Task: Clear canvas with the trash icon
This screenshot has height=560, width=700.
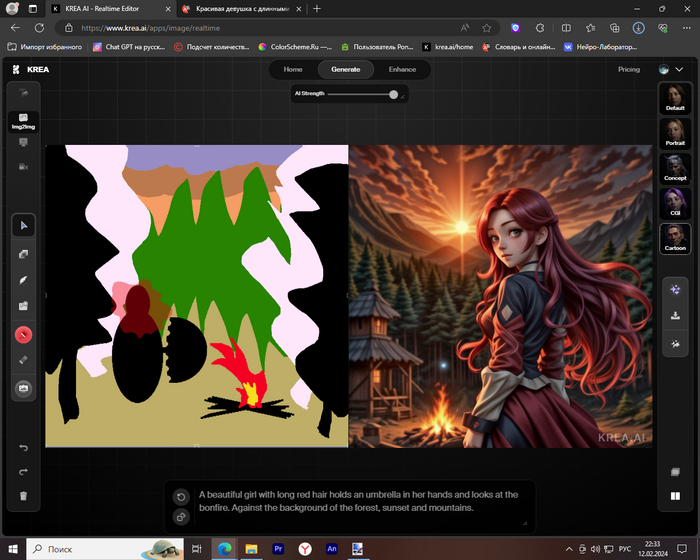Action: [x=24, y=495]
